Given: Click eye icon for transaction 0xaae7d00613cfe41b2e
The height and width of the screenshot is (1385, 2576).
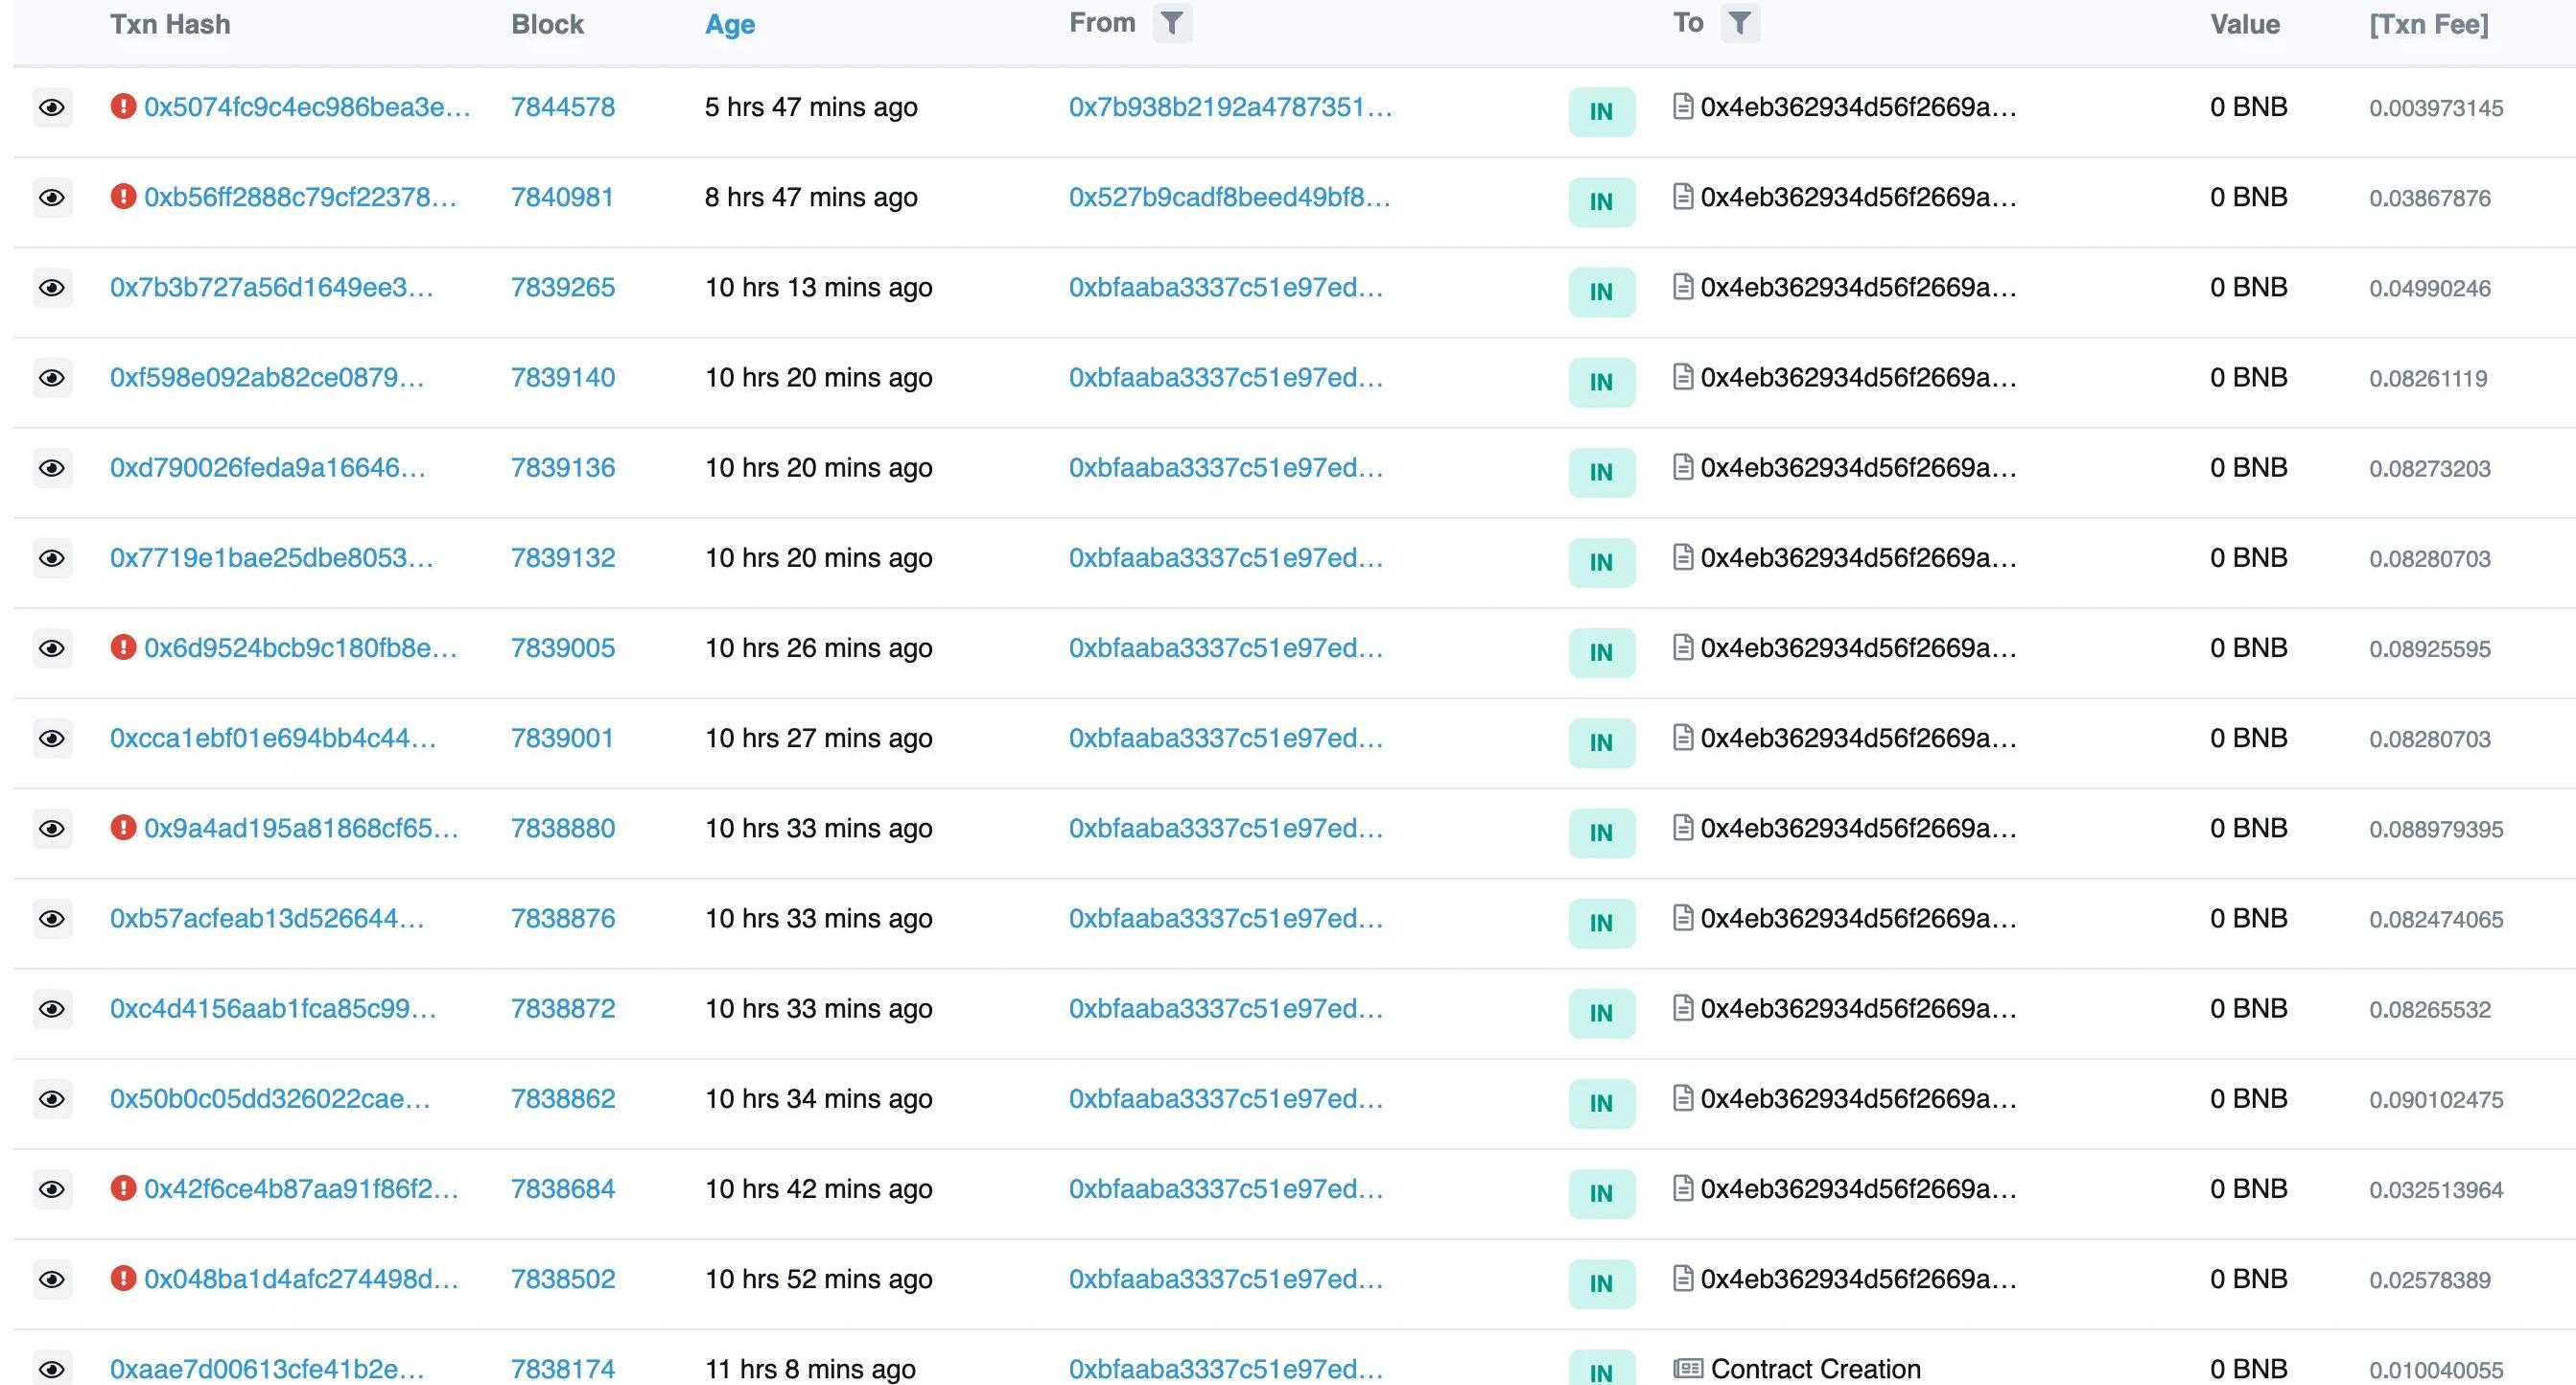Looking at the screenshot, I should click(52, 1367).
